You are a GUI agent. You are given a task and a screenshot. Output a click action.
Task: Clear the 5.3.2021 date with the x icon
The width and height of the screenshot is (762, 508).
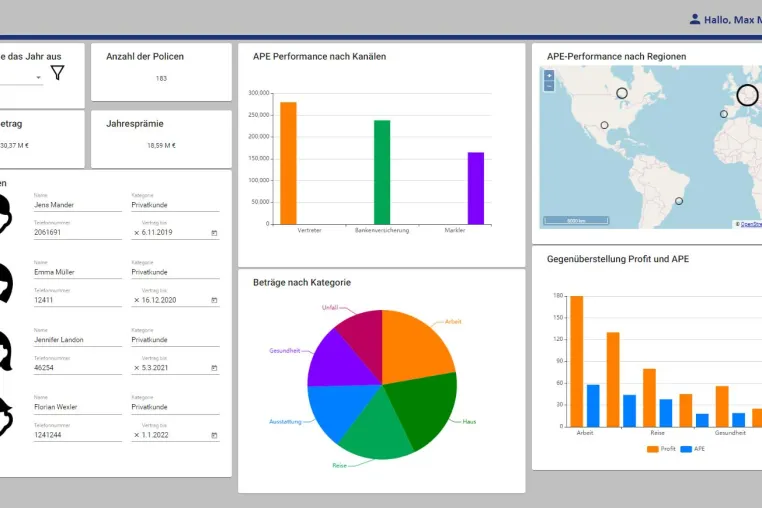137,368
